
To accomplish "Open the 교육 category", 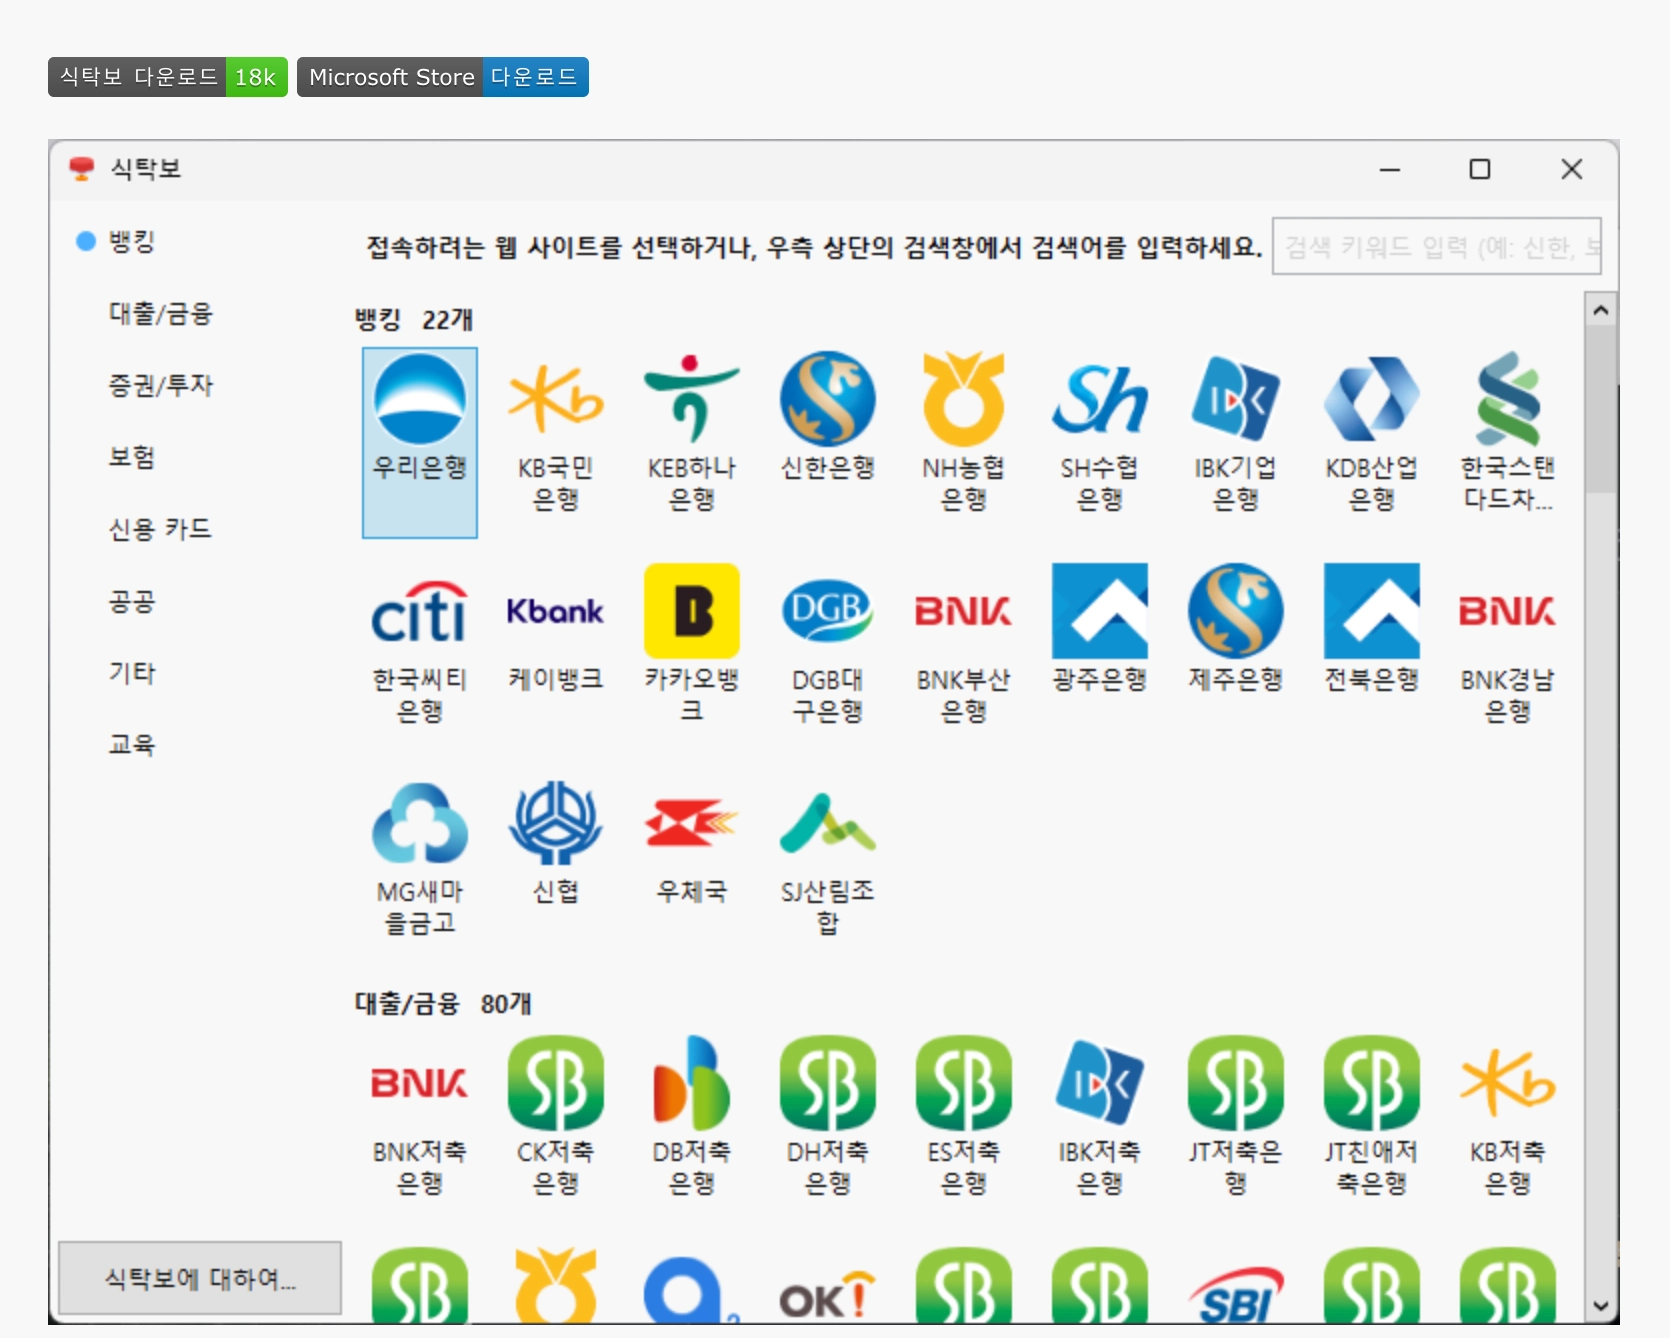I will [x=131, y=744].
